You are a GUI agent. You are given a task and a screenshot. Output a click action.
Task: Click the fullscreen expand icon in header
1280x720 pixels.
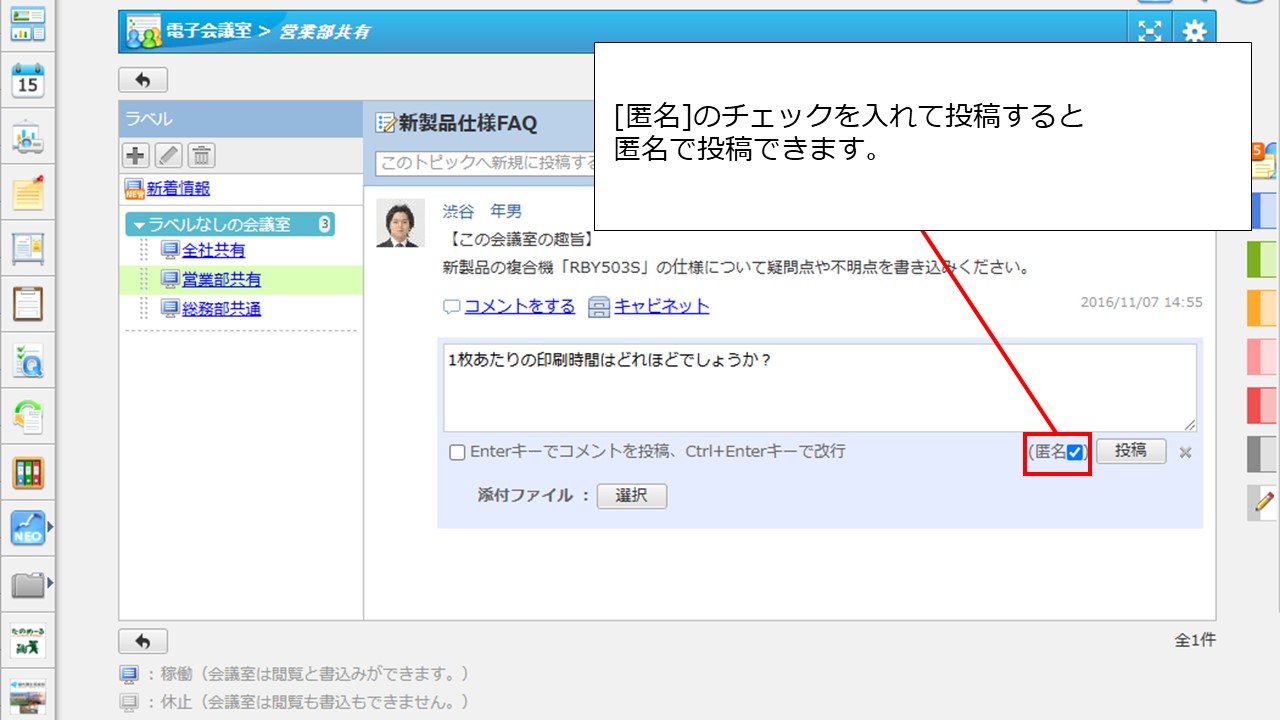(1150, 32)
